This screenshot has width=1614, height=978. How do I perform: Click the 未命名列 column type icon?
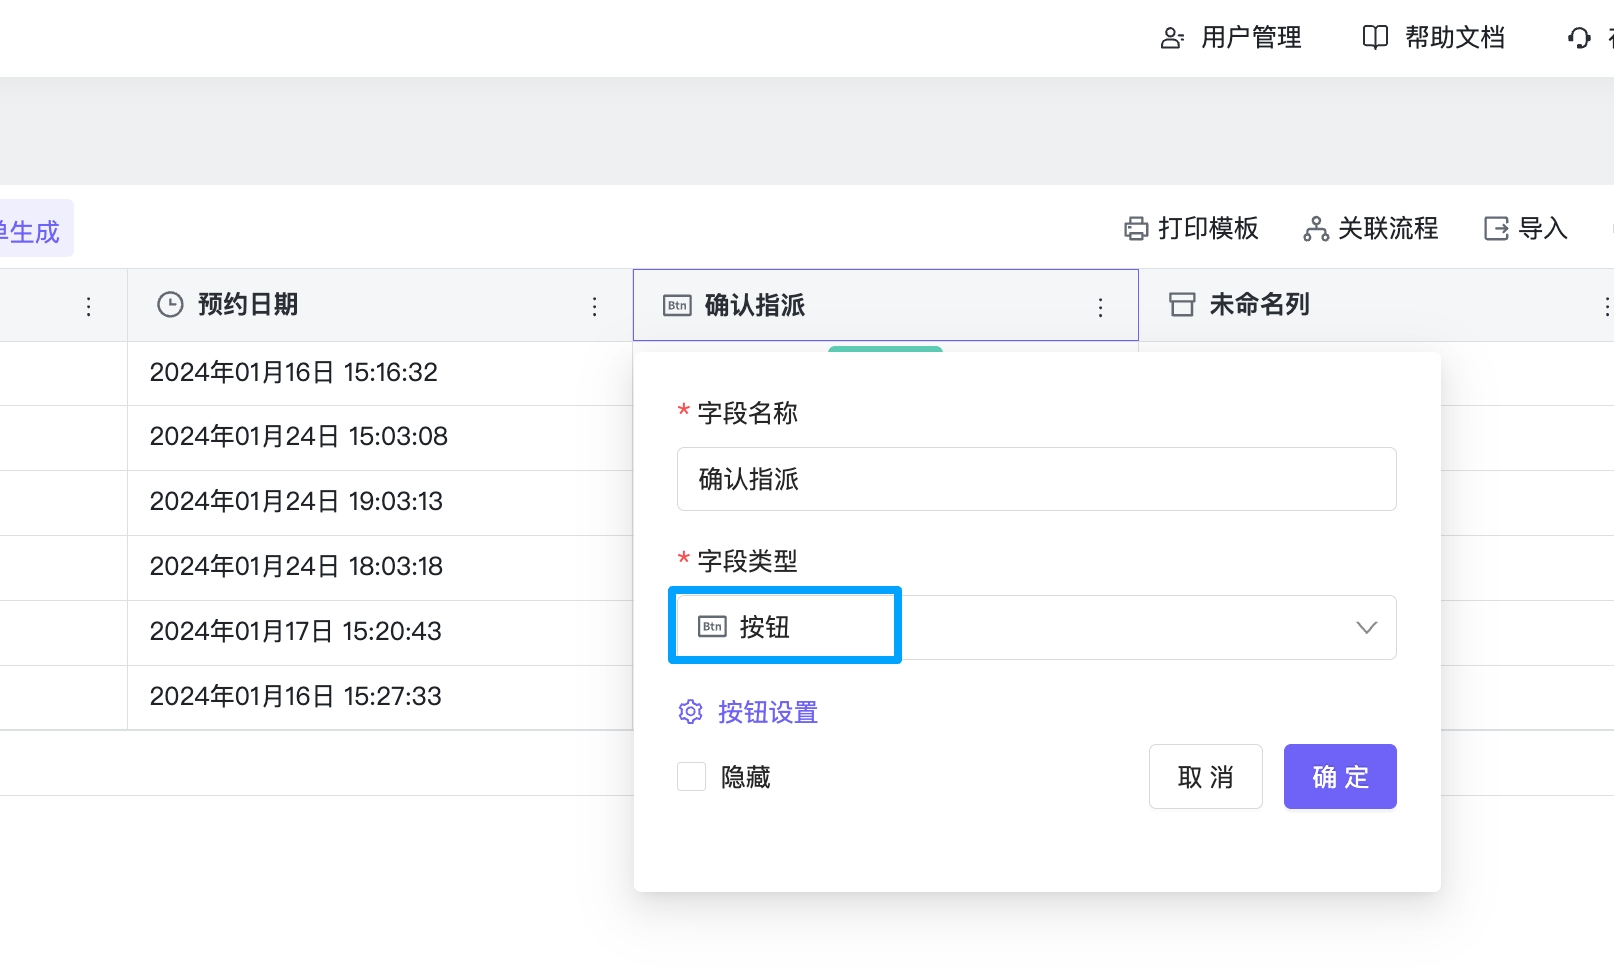(1182, 305)
